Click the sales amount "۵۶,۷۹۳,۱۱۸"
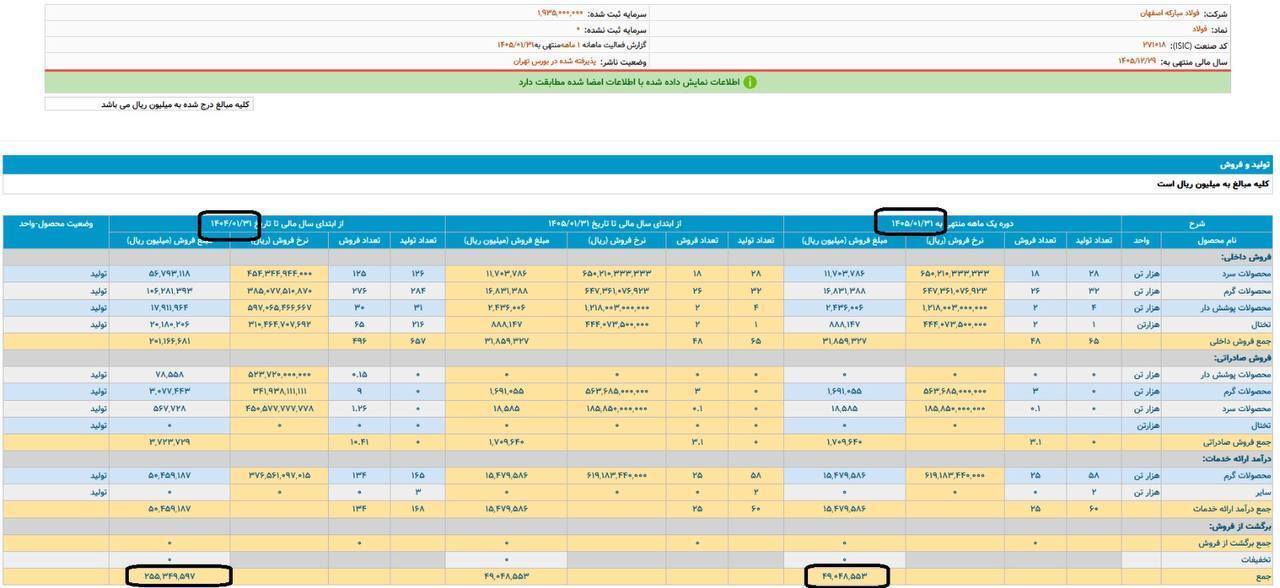The image size is (1280, 588). coord(169,274)
